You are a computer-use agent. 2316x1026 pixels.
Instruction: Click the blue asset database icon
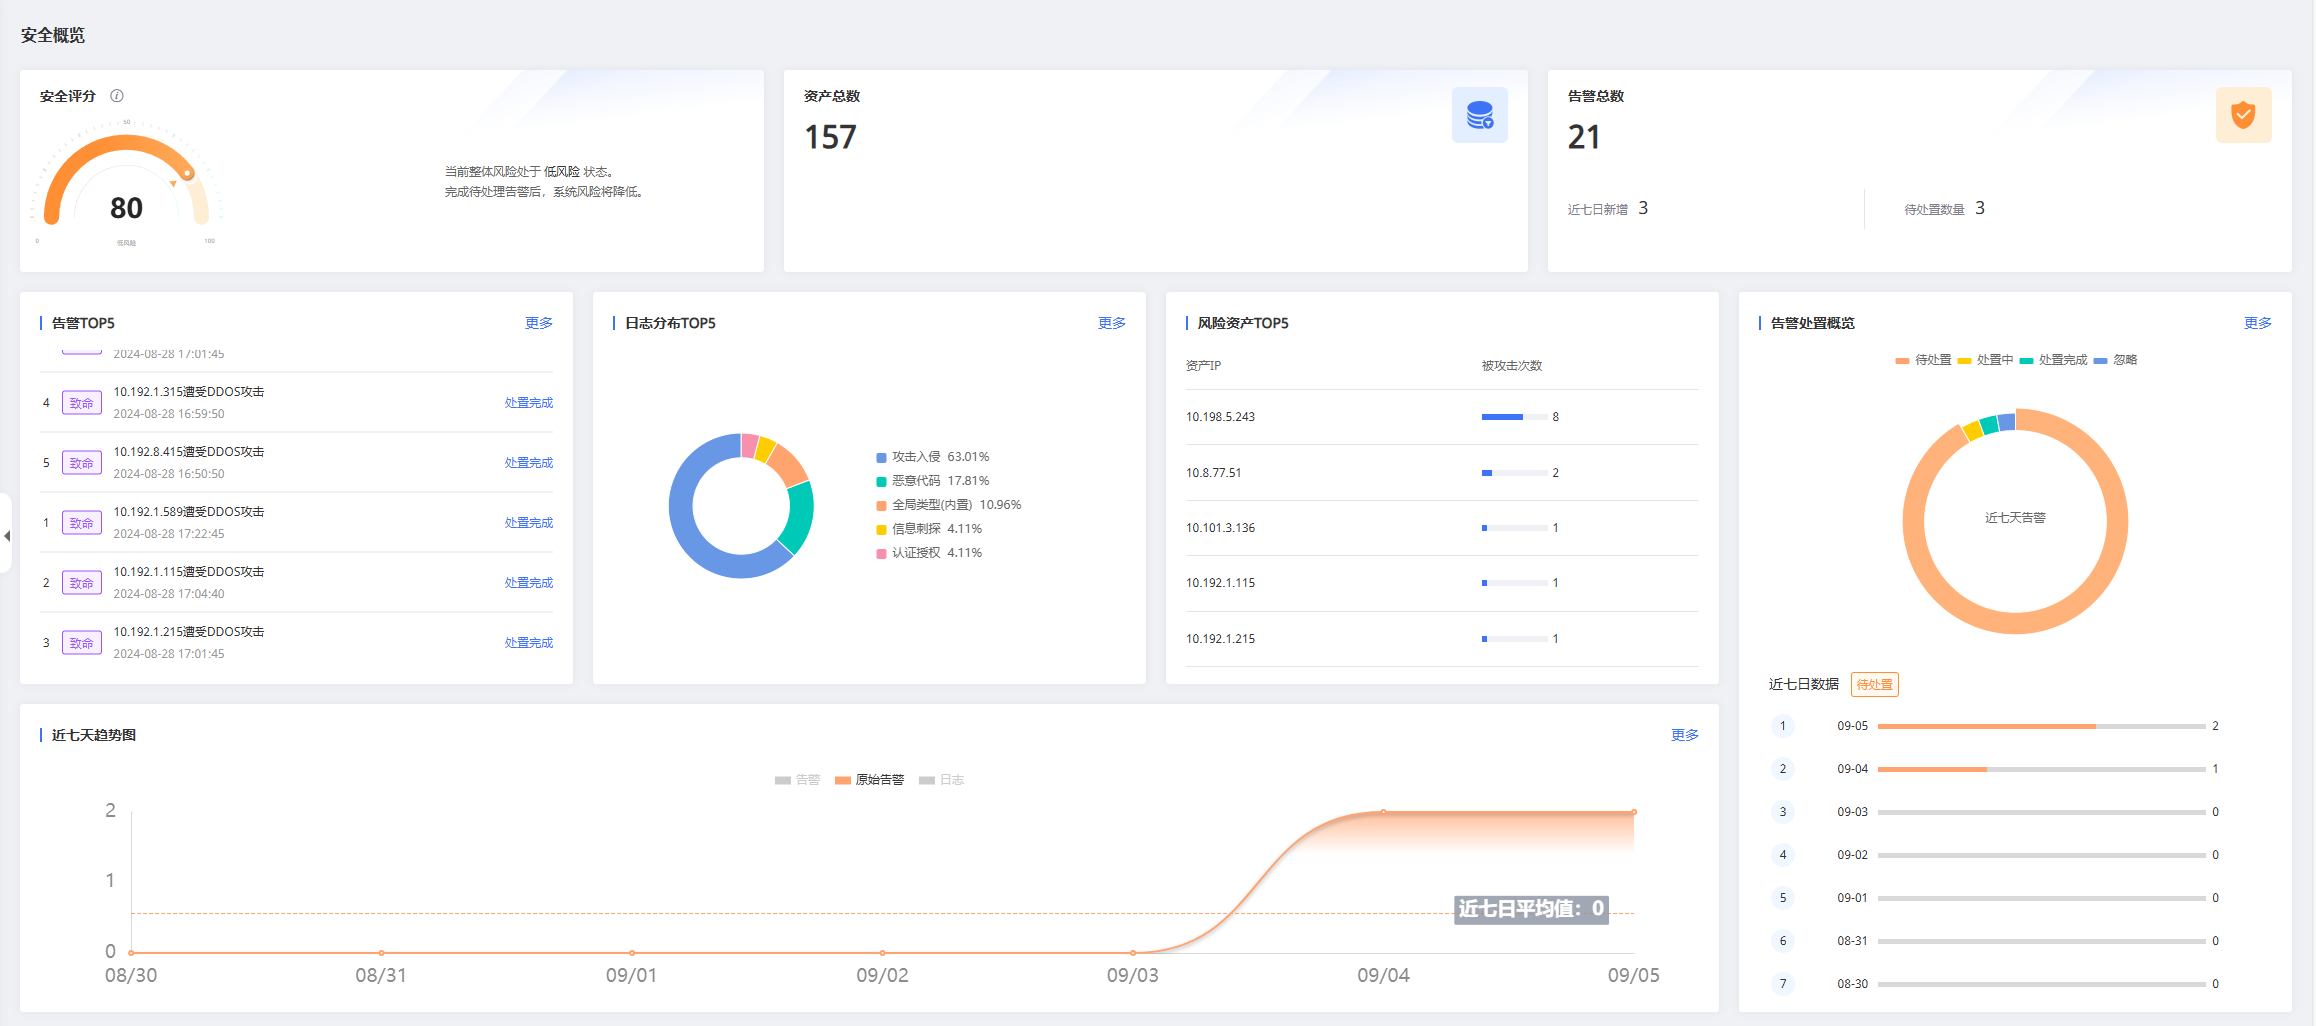[x=1480, y=115]
